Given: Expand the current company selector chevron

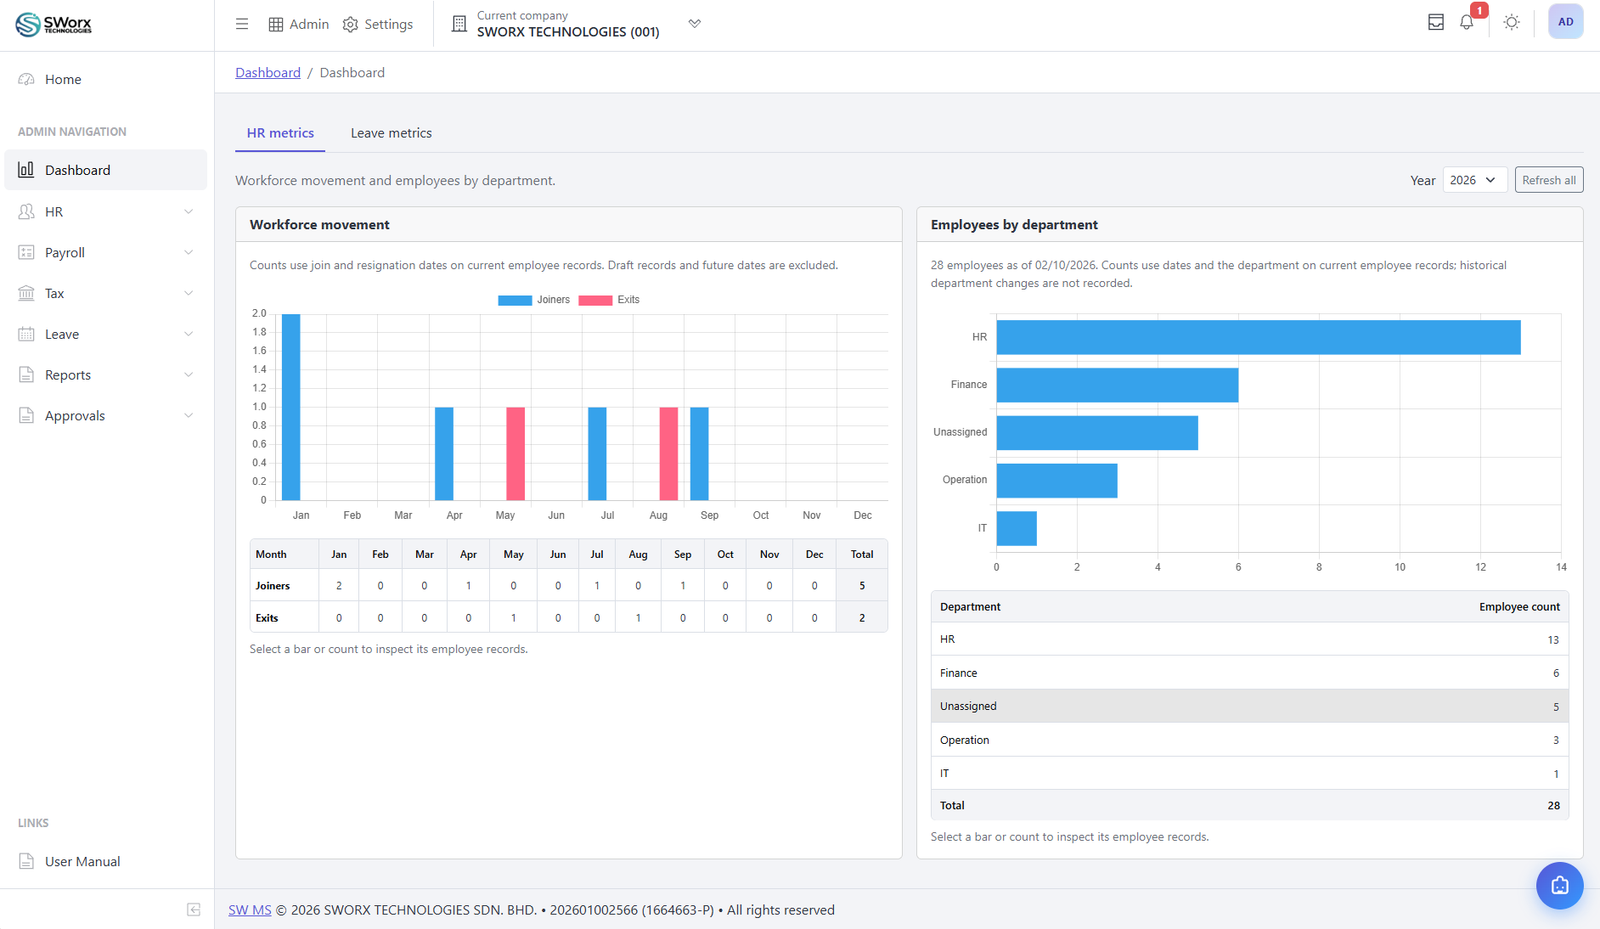Looking at the screenshot, I should point(694,24).
